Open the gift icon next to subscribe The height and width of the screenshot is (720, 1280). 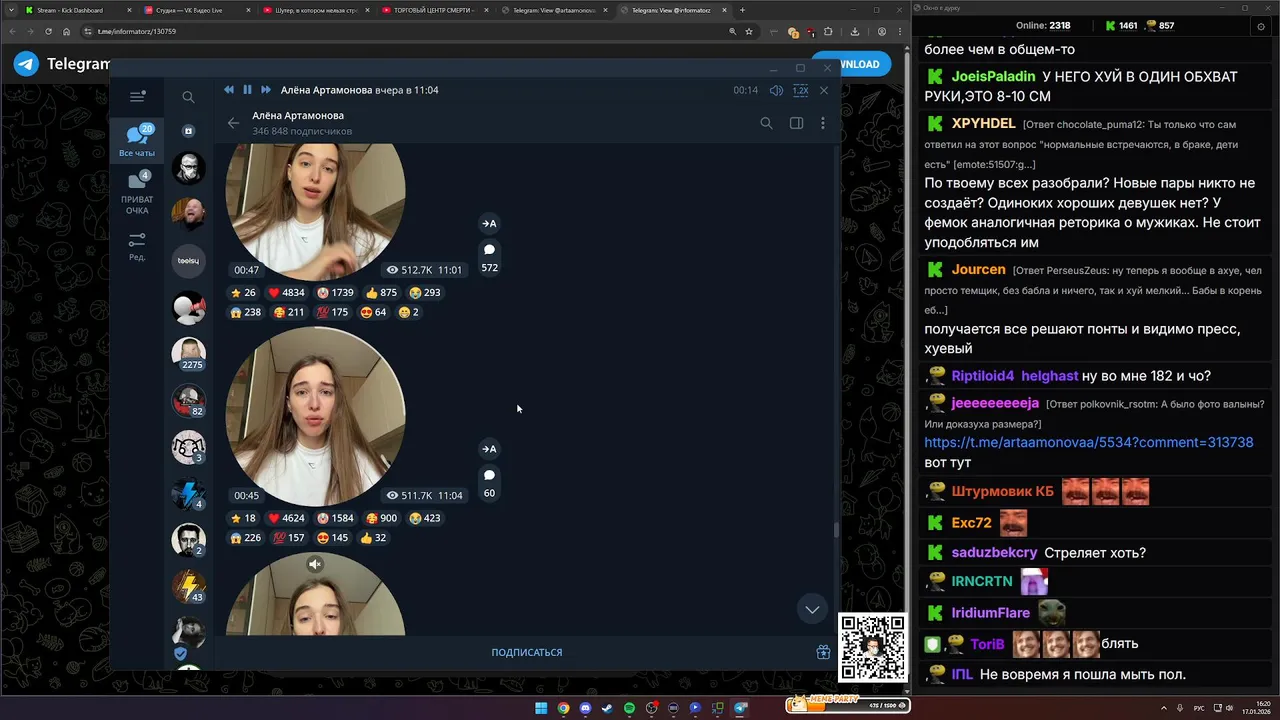(823, 652)
